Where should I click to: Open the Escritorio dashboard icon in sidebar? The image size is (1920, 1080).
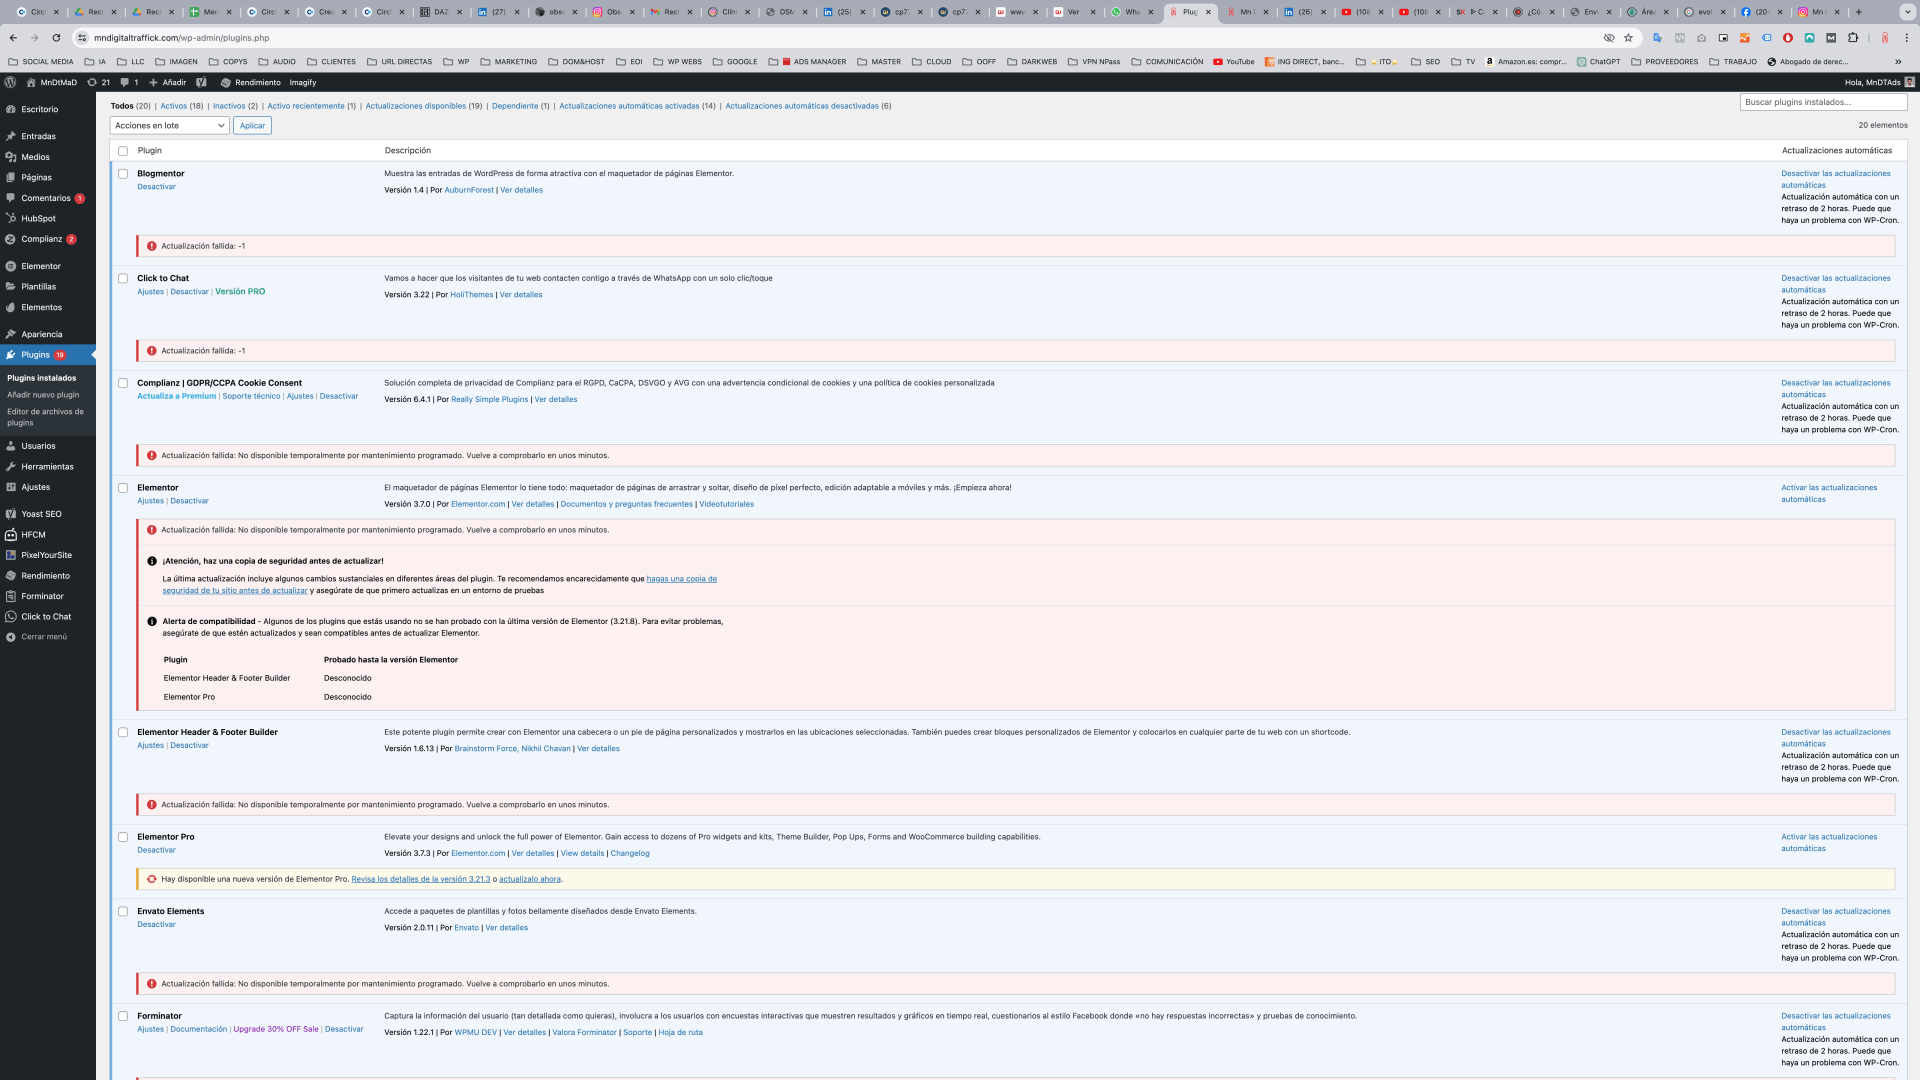tap(10, 109)
